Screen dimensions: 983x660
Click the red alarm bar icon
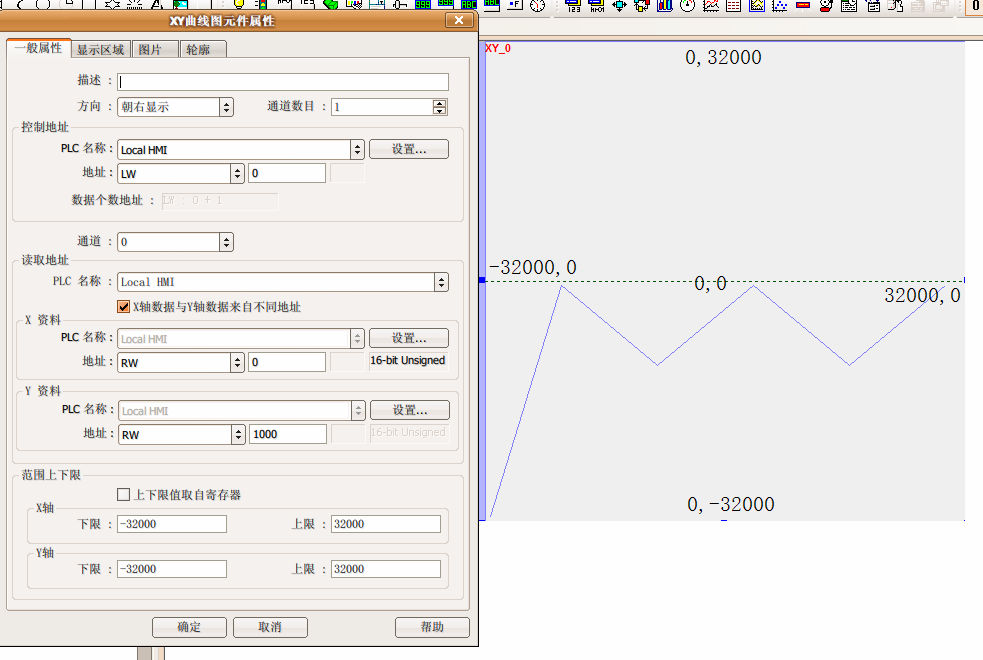pyautogui.click(x=803, y=6)
